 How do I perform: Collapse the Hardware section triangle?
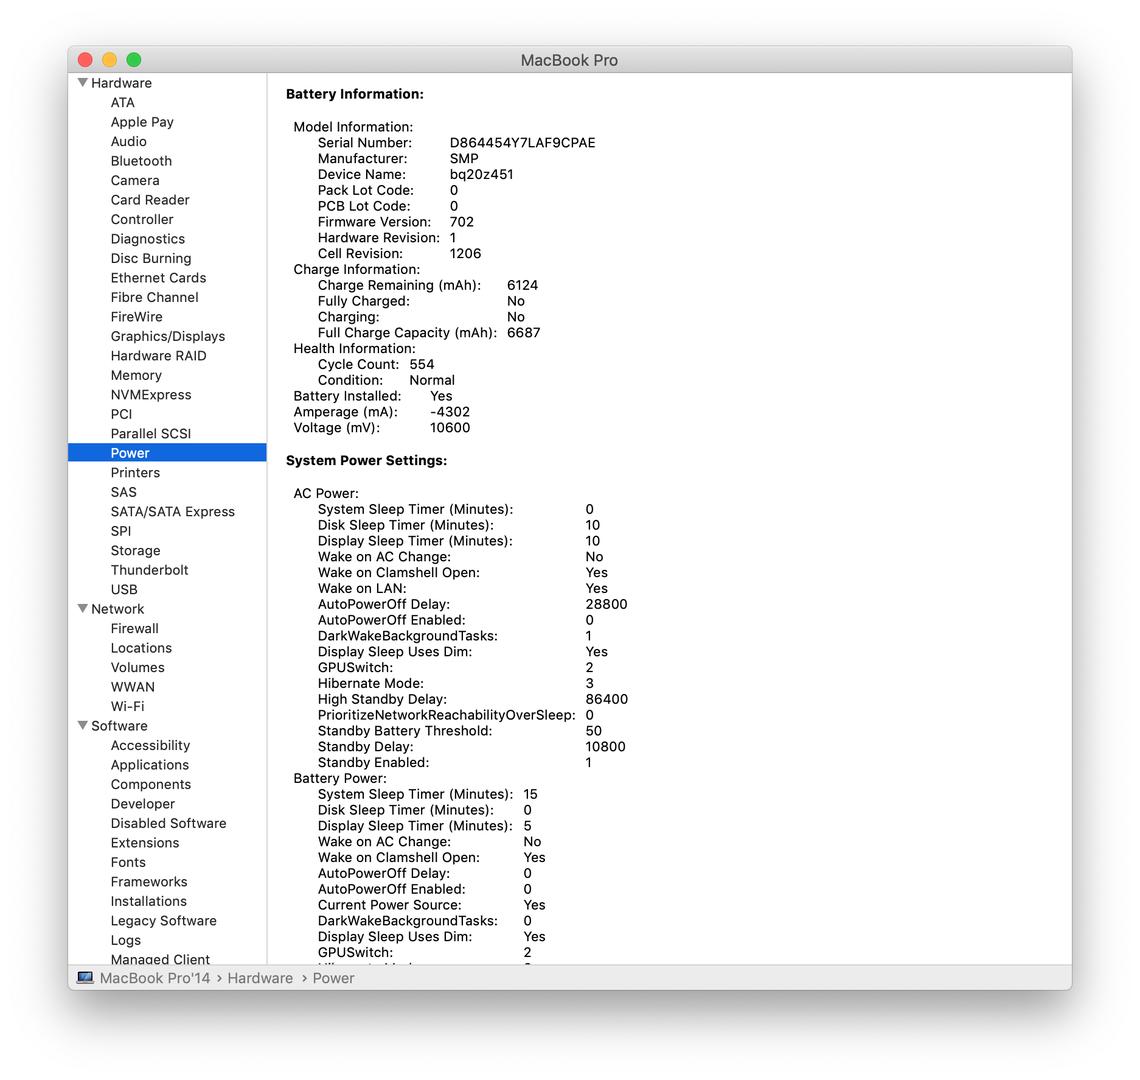[83, 83]
